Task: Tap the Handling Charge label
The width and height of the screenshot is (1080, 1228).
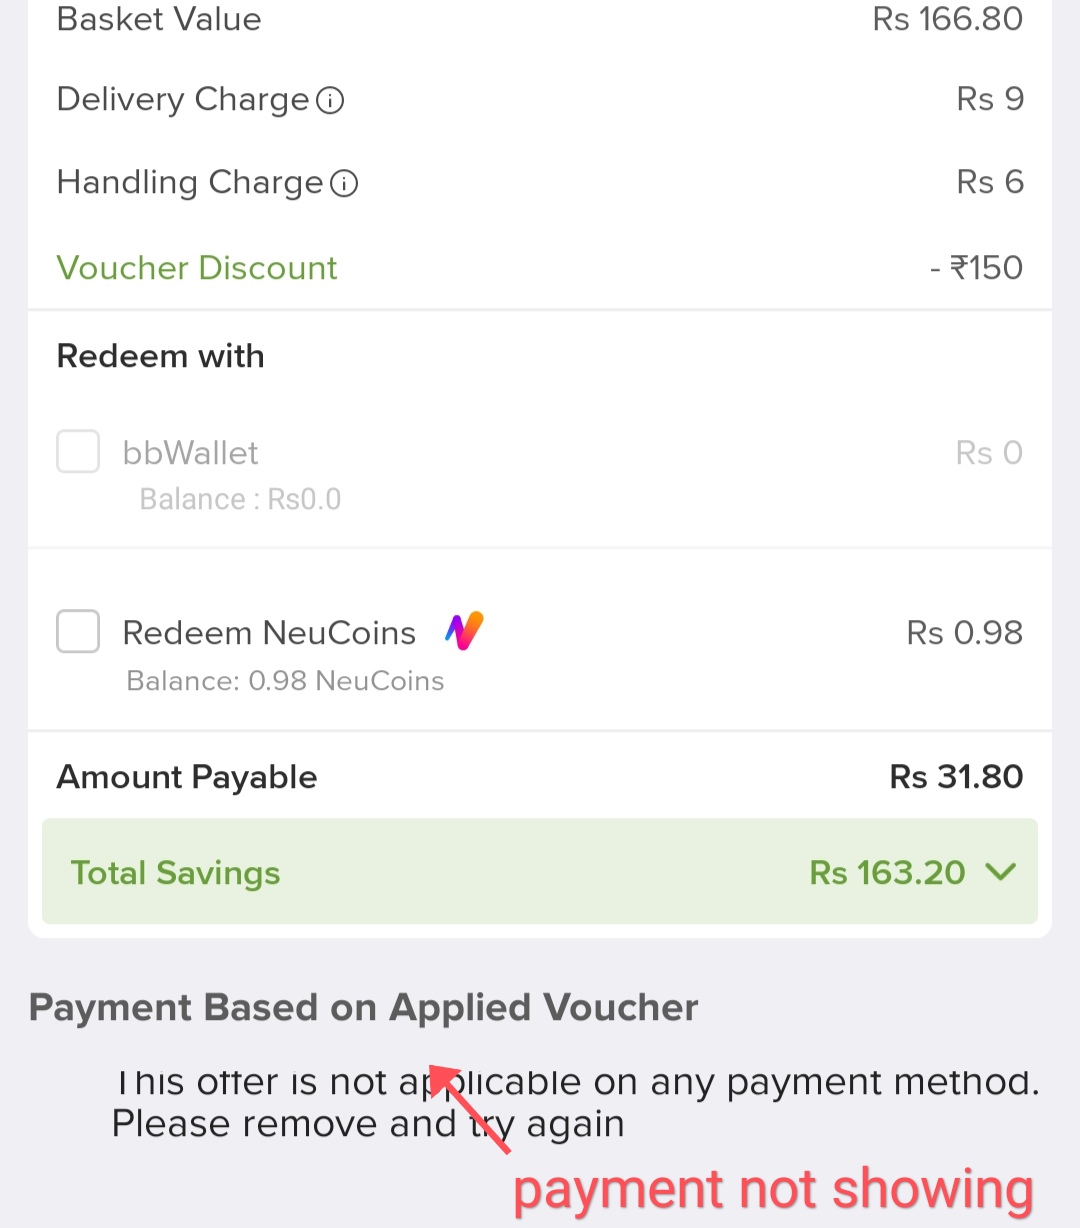Action: 190,182
